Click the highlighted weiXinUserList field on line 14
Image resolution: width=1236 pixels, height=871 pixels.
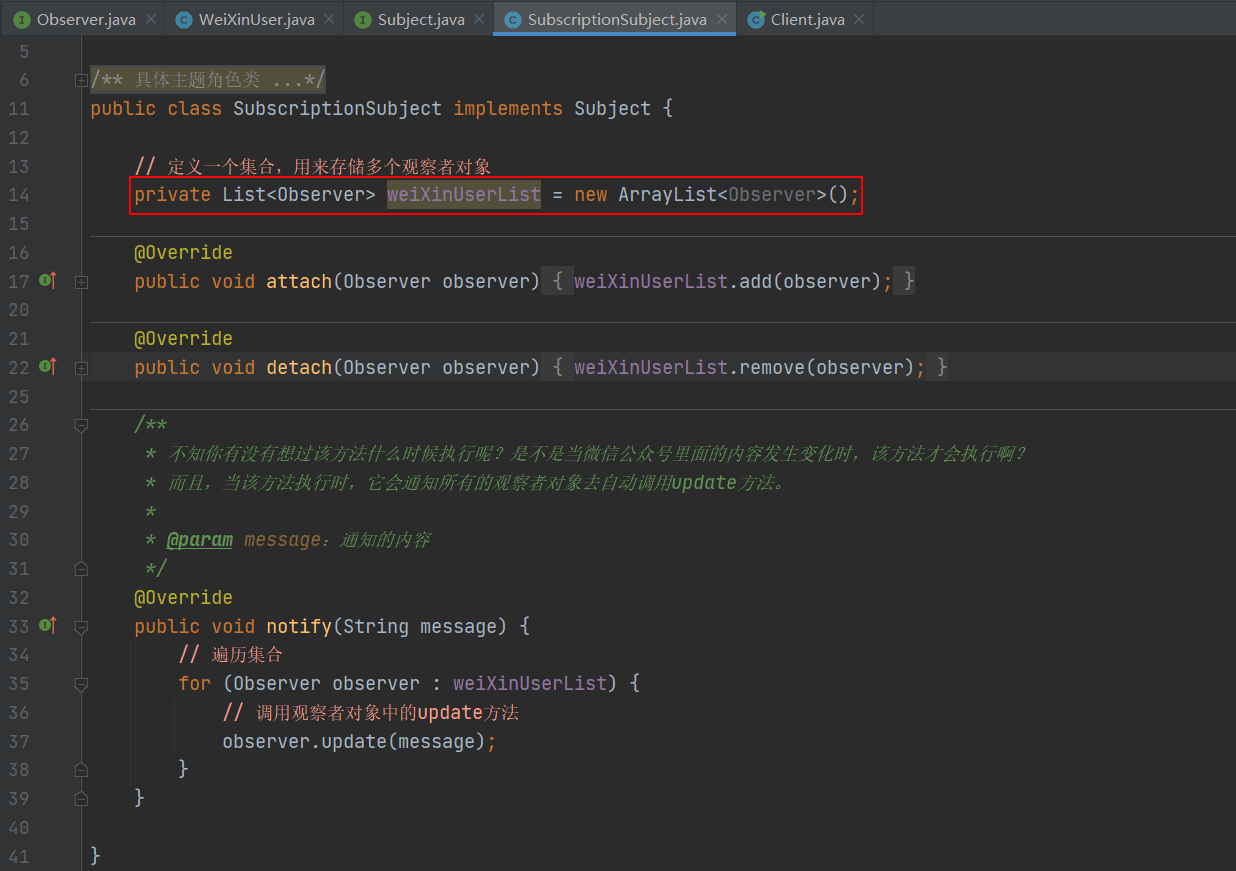click(464, 195)
